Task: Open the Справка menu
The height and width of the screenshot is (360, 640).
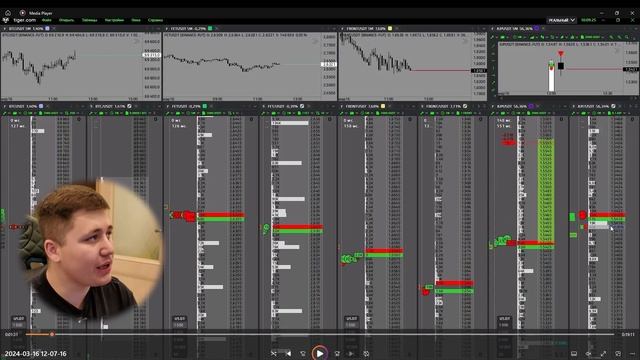Action: pos(155,20)
